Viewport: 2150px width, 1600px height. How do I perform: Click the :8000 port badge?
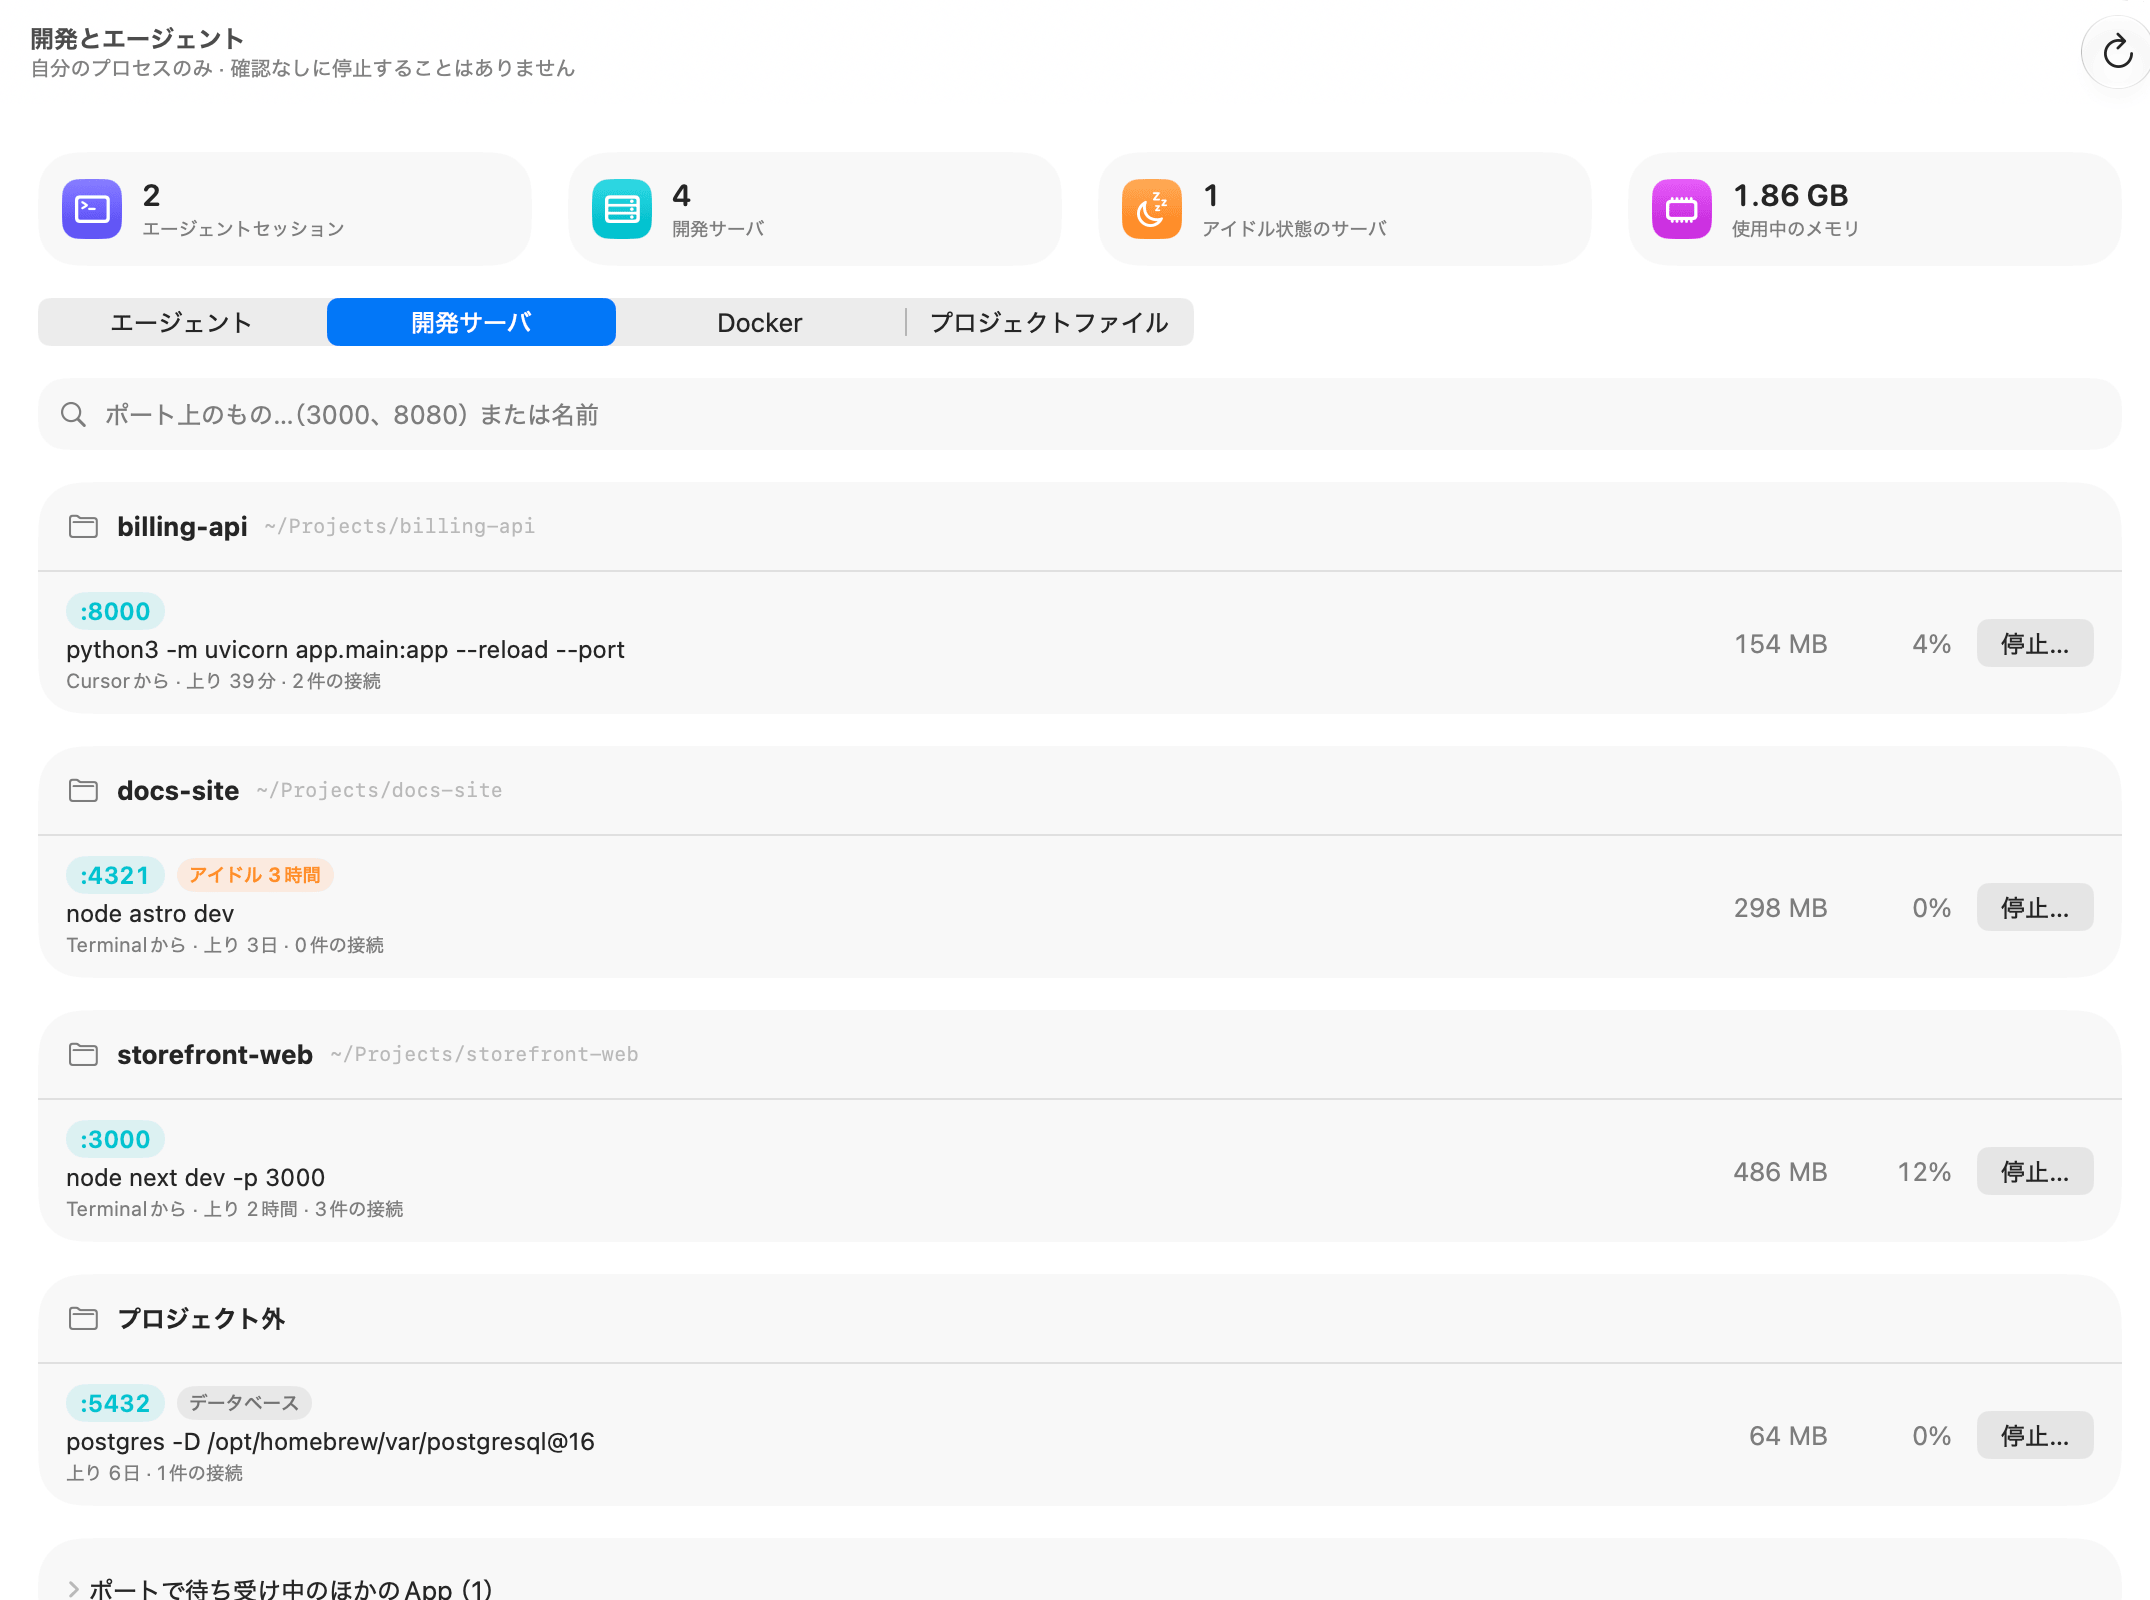(x=115, y=611)
